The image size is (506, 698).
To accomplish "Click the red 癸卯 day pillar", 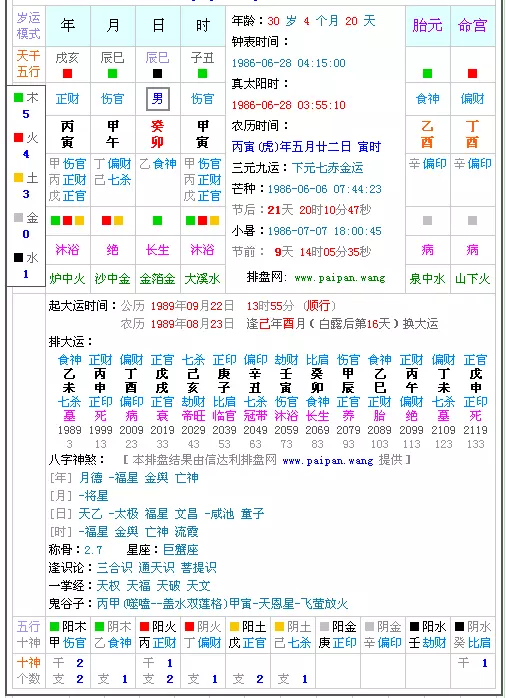I will (x=158, y=134).
